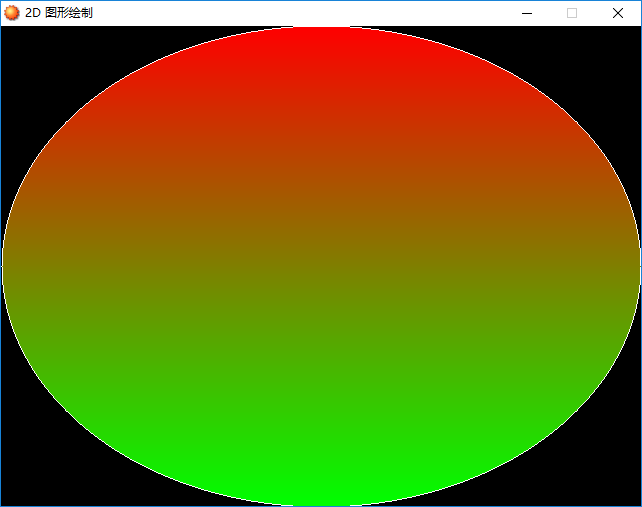642x507 pixels.
Task: Click the red-green gradient ellipse
Action: pyautogui.click(x=321, y=266)
